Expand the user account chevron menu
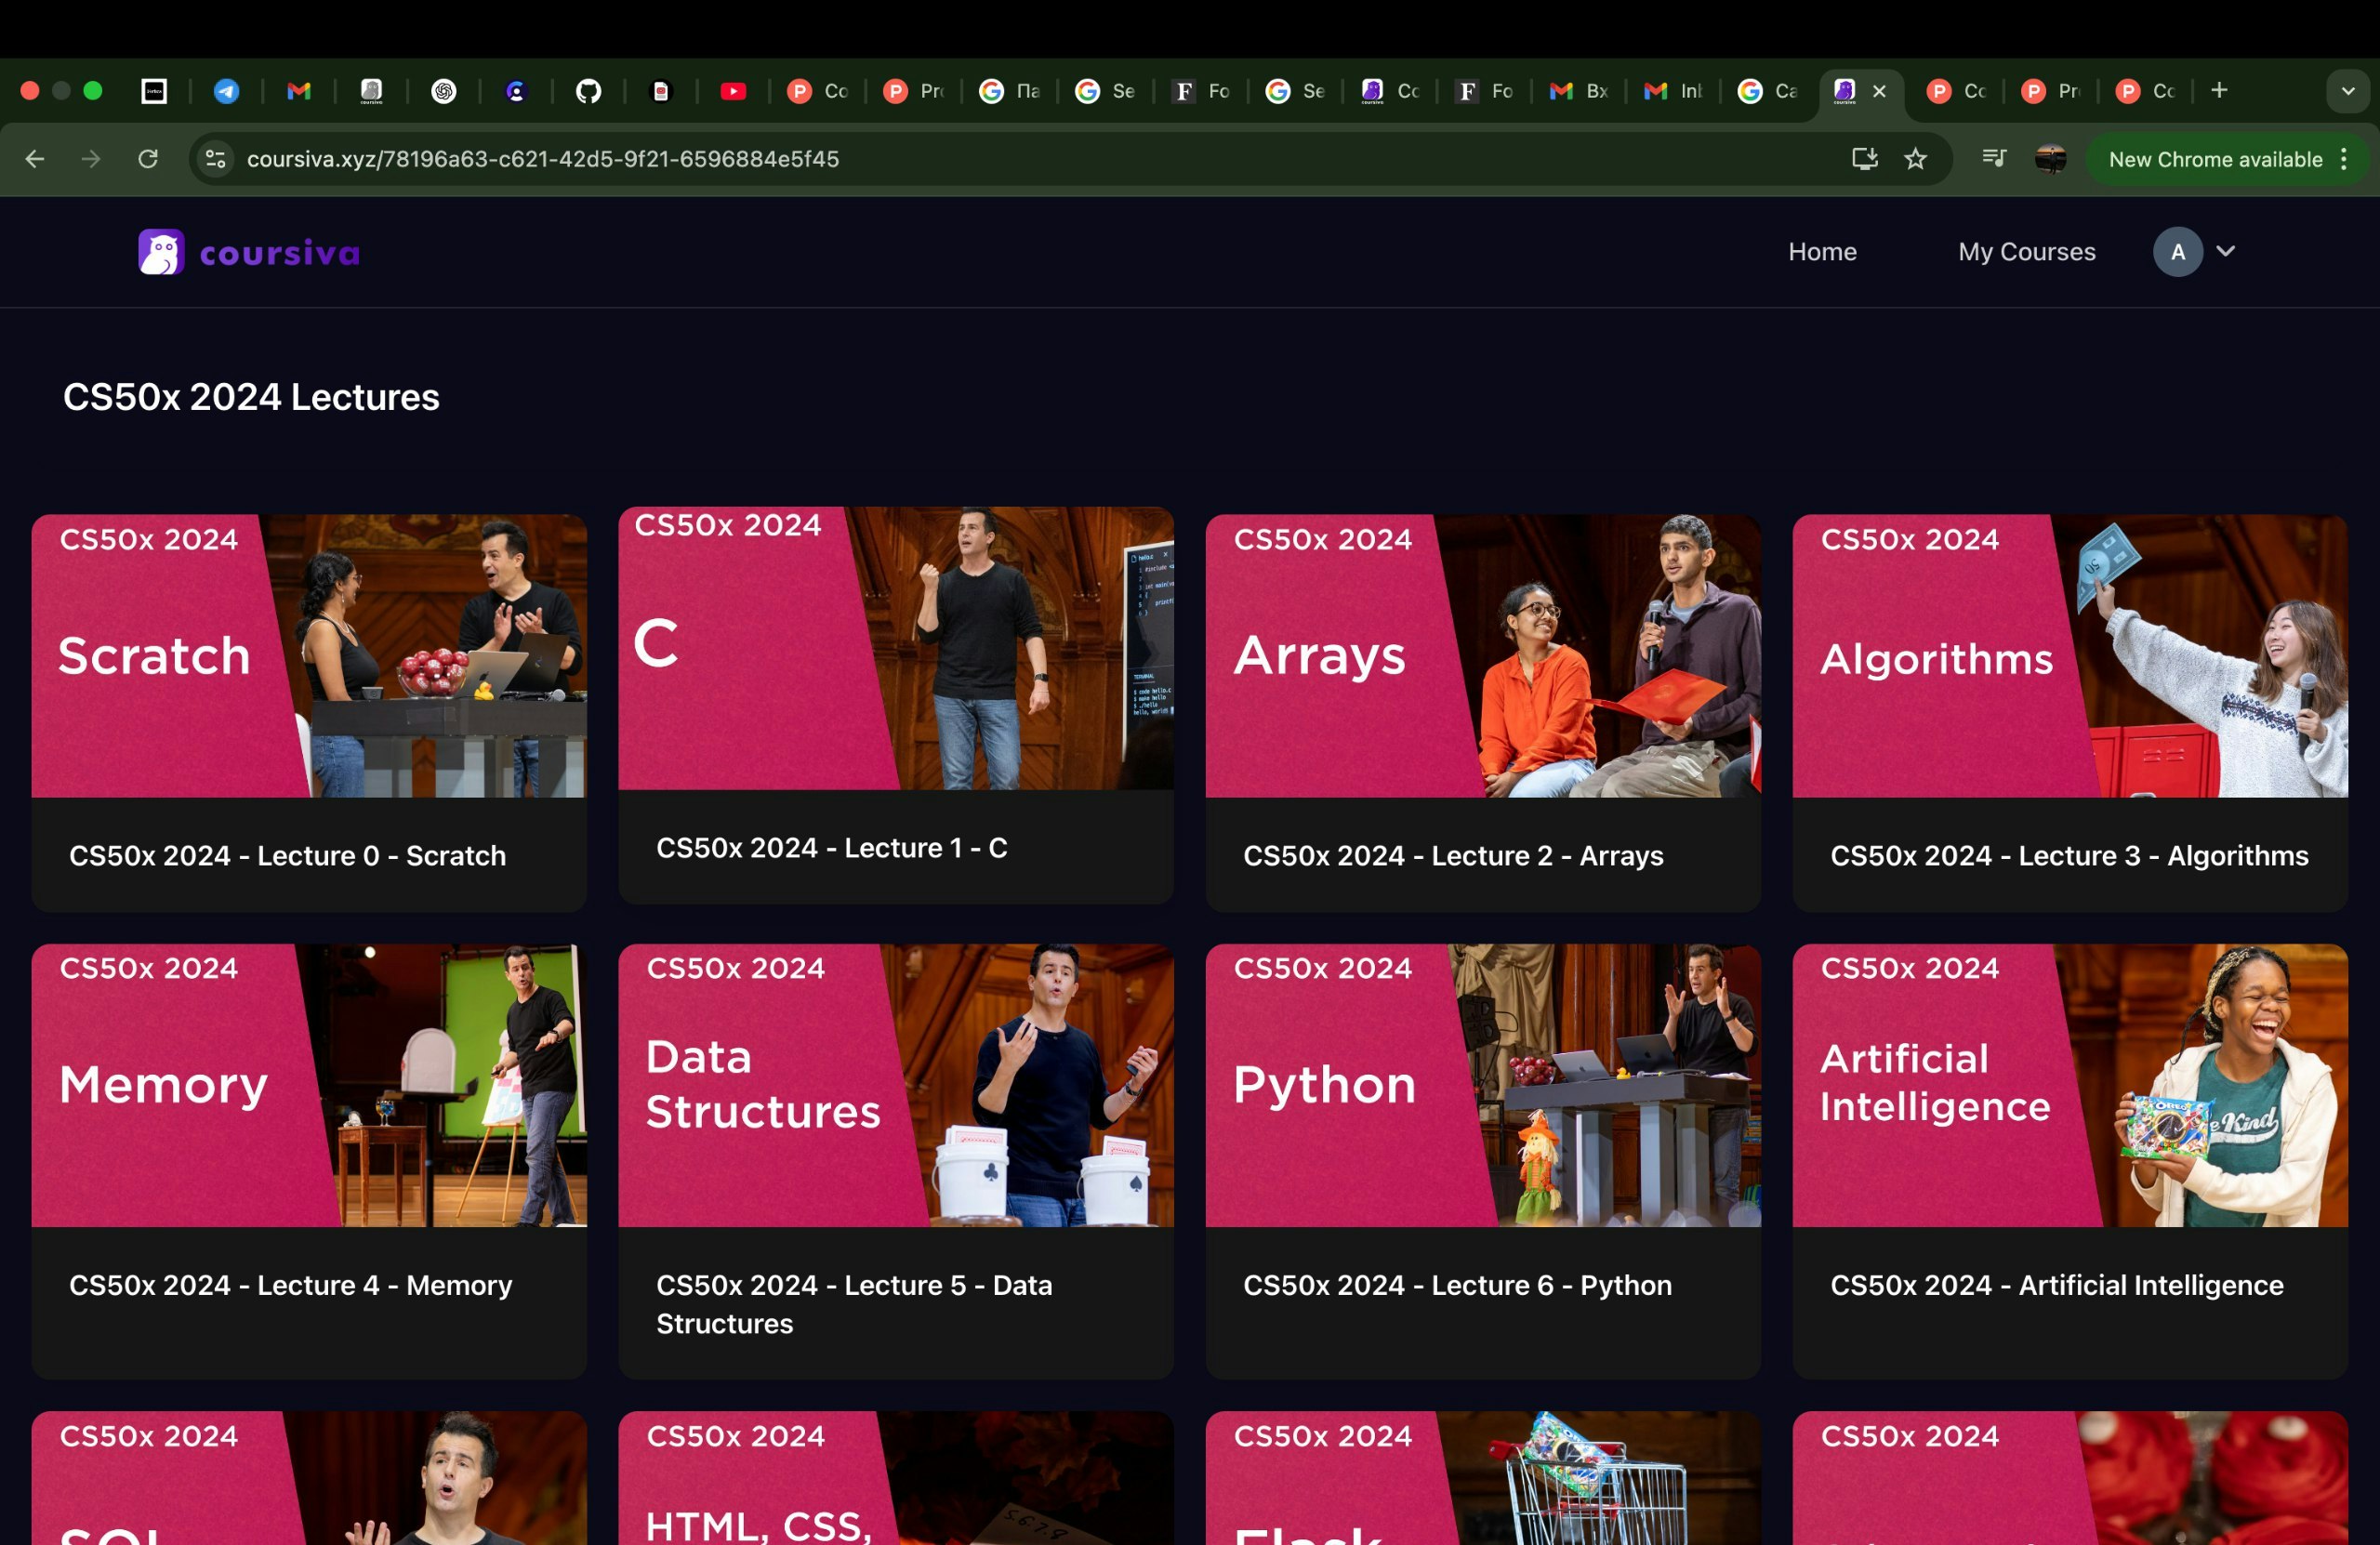This screenshot has height=1545, width=2380. point(2225,251)
